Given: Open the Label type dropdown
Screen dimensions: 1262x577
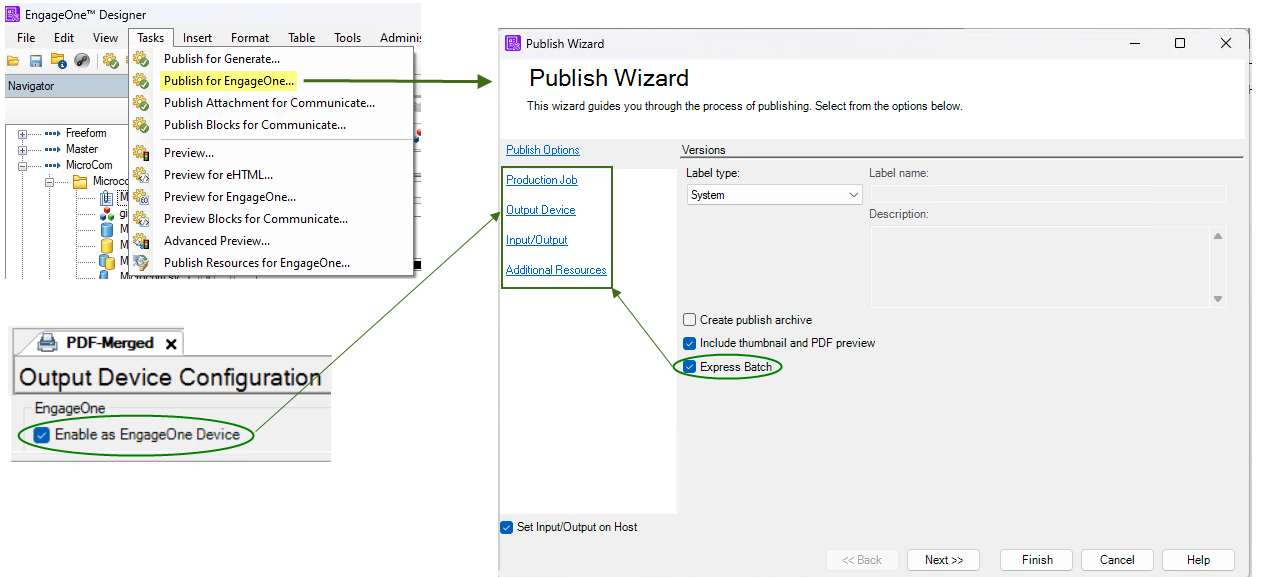Looking at the screenshot, I should 774,195.
